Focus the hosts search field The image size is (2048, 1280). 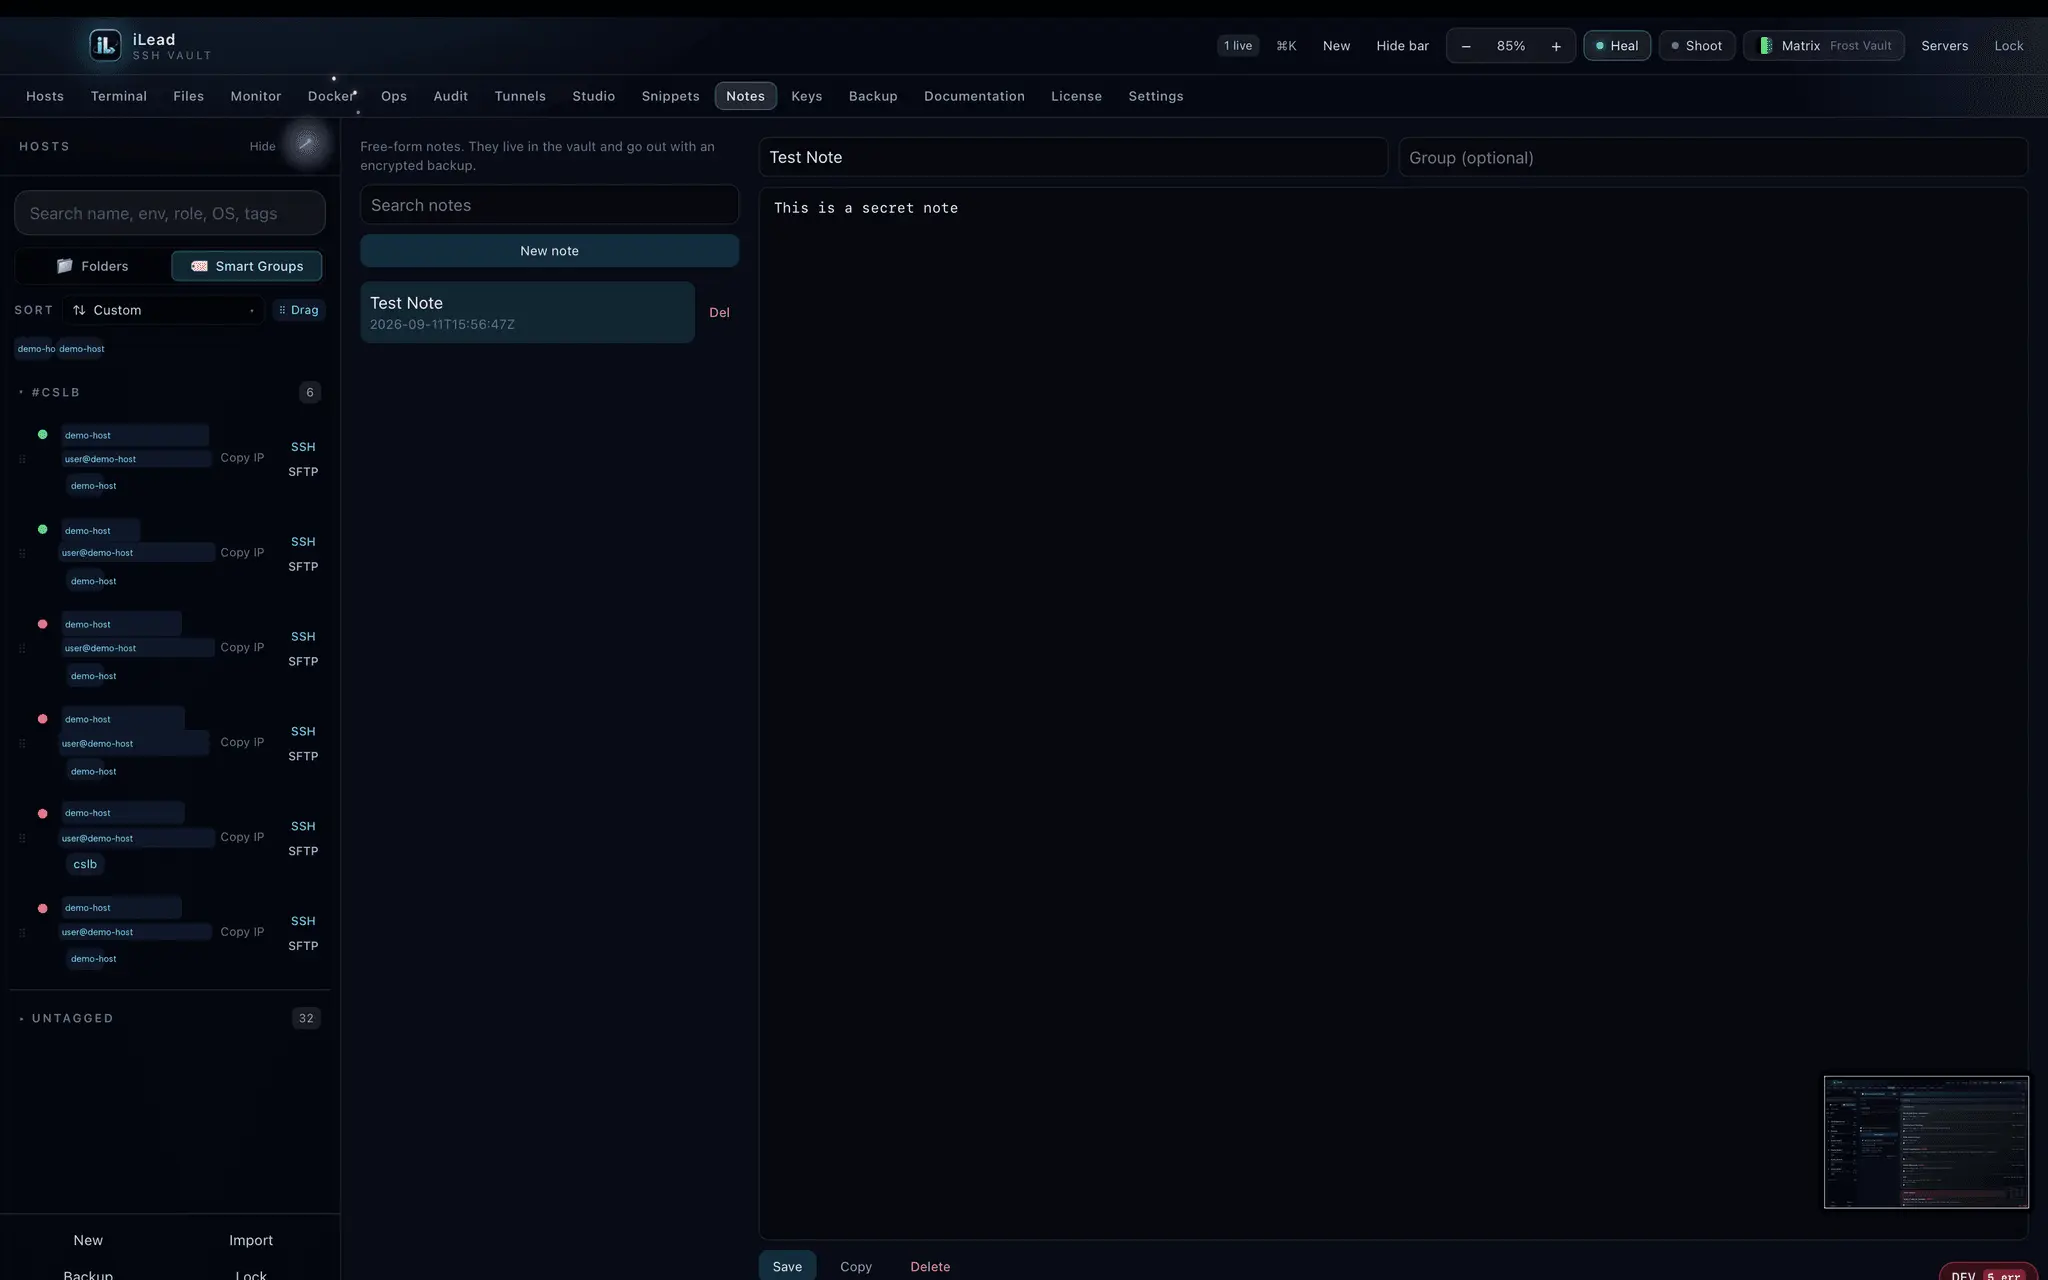[170, 213]
